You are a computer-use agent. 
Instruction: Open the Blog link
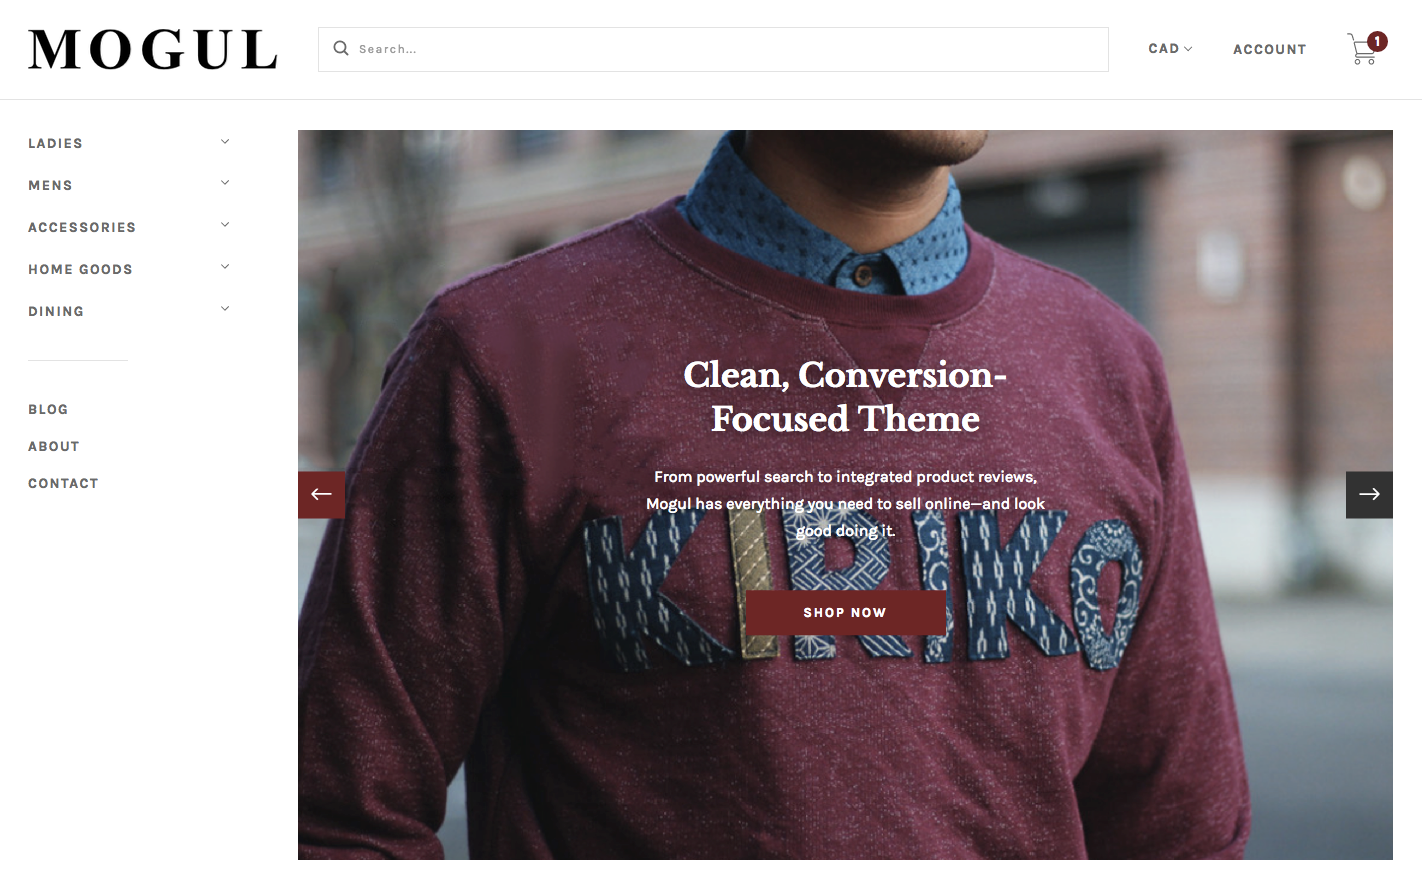pos(48,410)
